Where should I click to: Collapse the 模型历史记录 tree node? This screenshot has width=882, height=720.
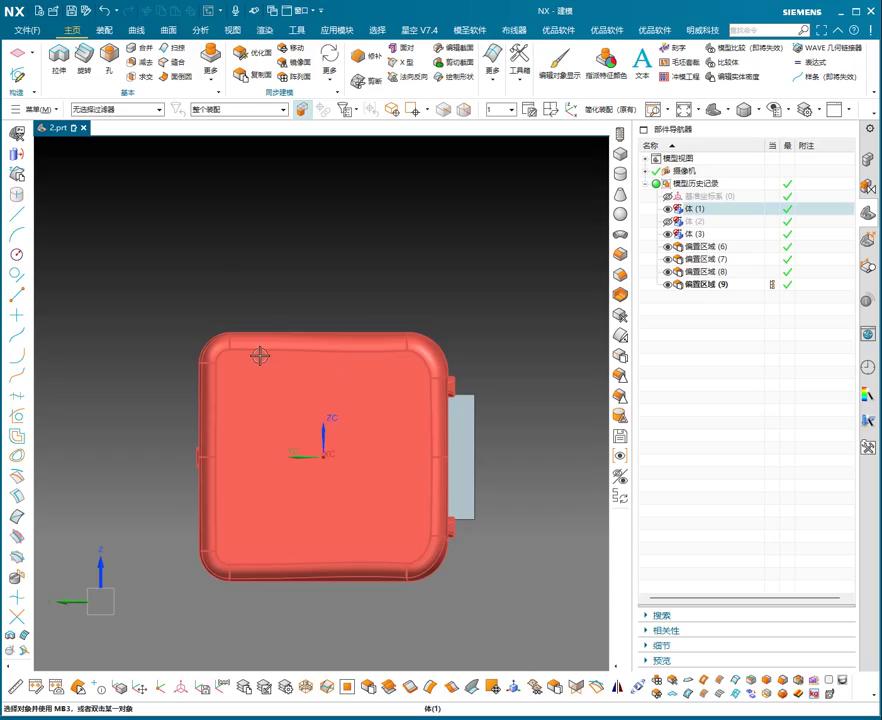[645, 184]
